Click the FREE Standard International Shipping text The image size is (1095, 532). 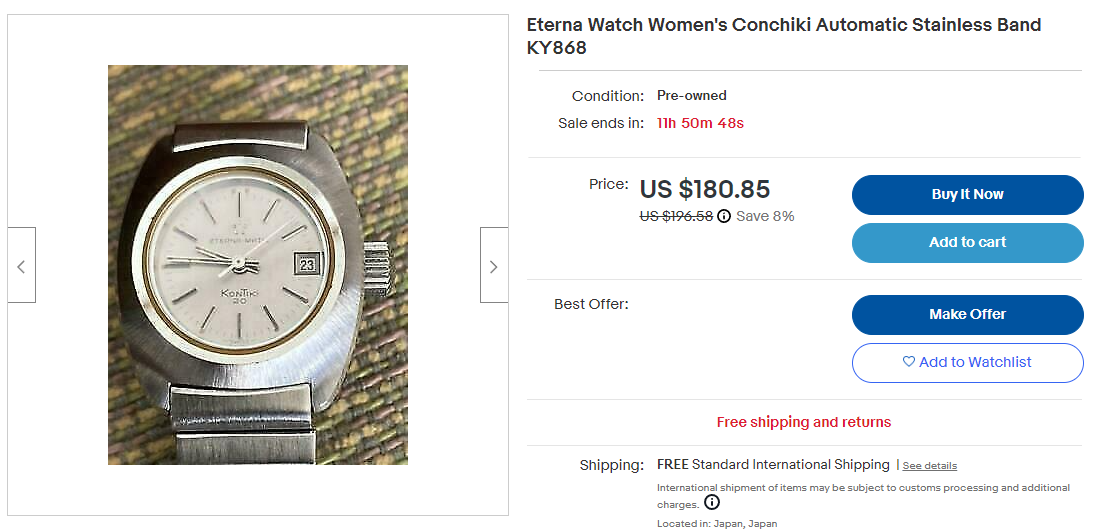pyautogui.click(x=773, y=465)
